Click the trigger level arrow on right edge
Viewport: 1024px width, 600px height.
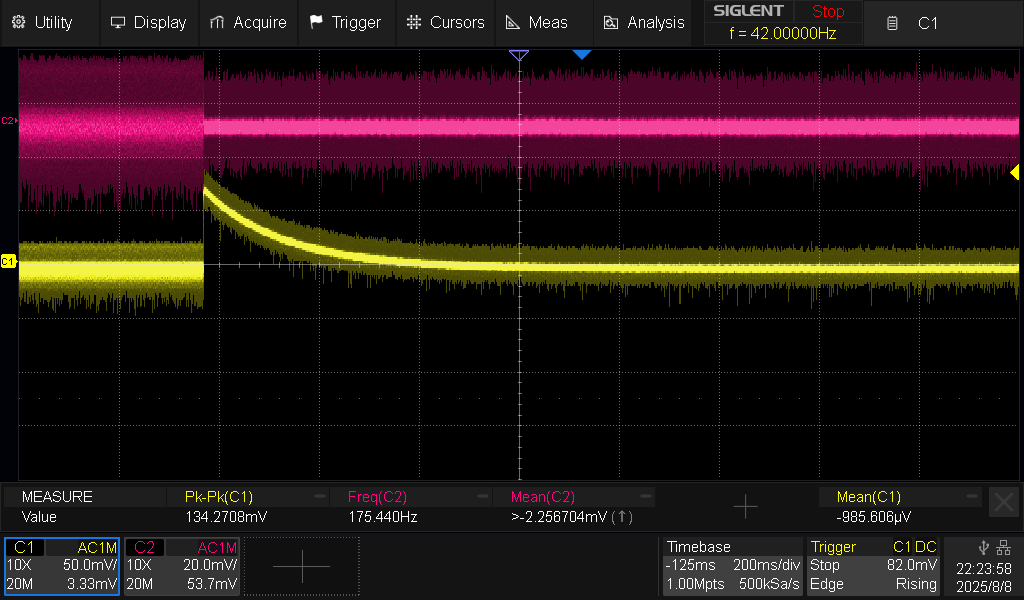pyautogui.click(x=1015, y=172)
